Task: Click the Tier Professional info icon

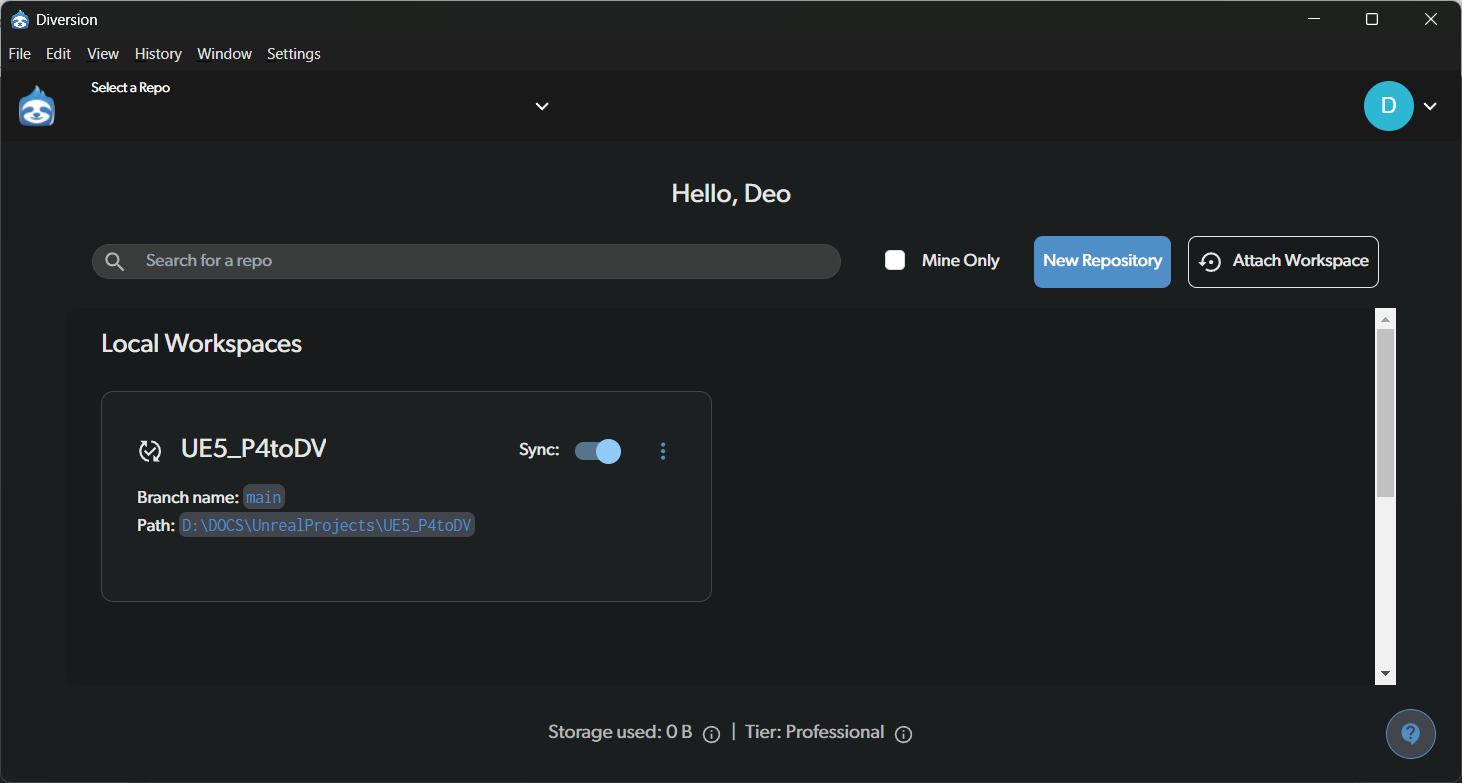Action: pyautogui.click(x=903, y=735)
